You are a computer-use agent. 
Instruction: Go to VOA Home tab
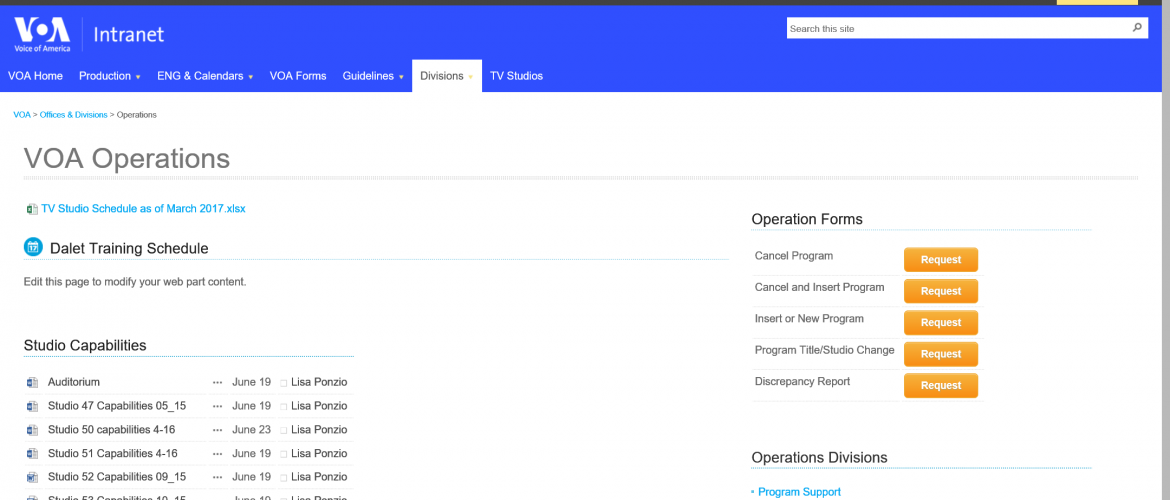35,76
